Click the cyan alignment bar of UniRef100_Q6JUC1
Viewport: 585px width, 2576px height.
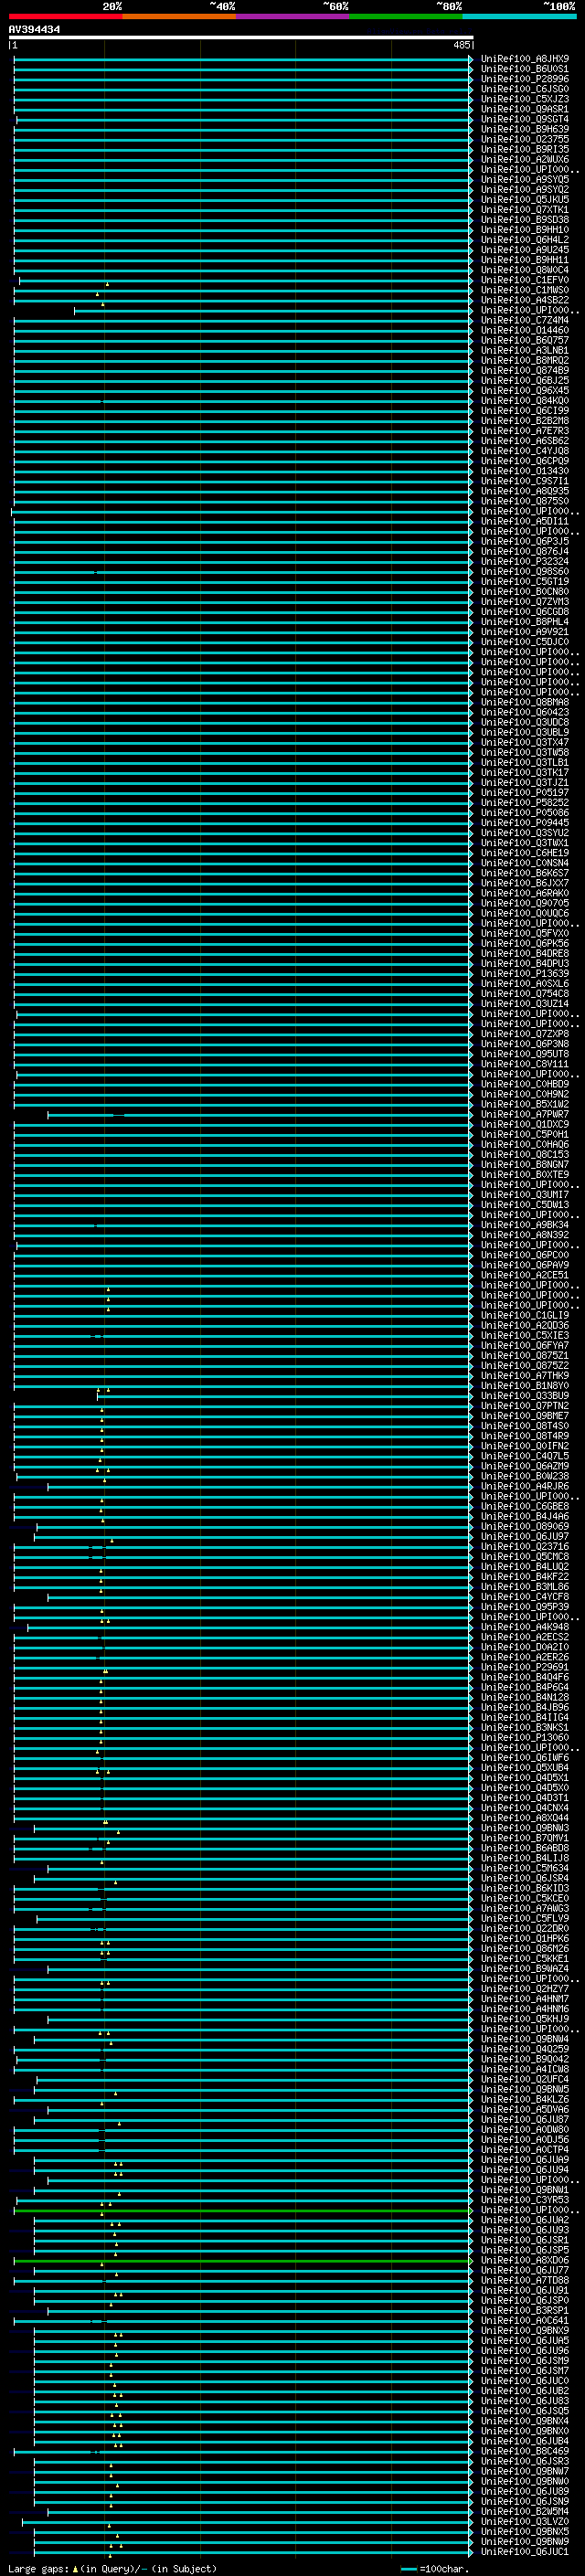[252, 2552]
